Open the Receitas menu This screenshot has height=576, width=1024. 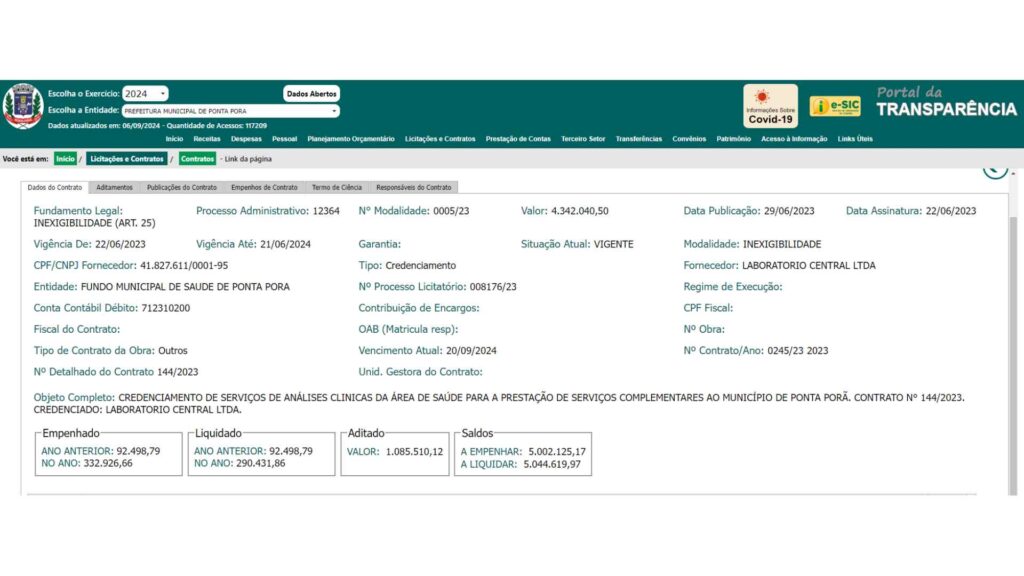tap(207, 139)
